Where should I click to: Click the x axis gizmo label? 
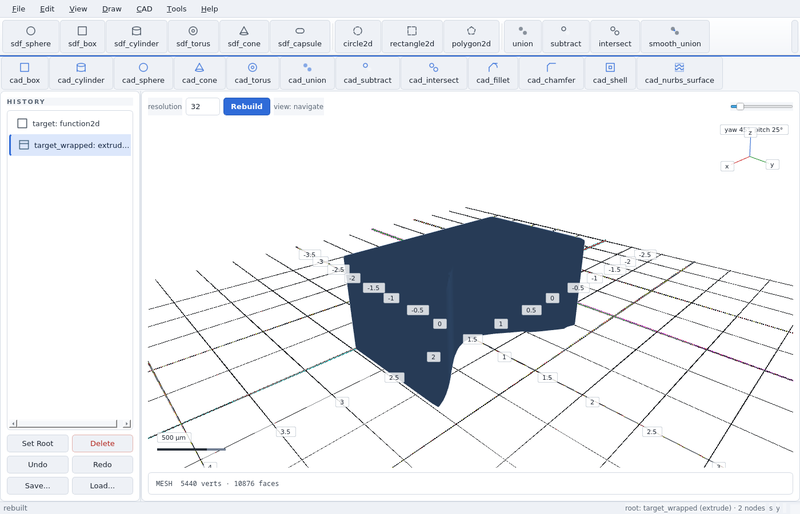tap(727, 166)
